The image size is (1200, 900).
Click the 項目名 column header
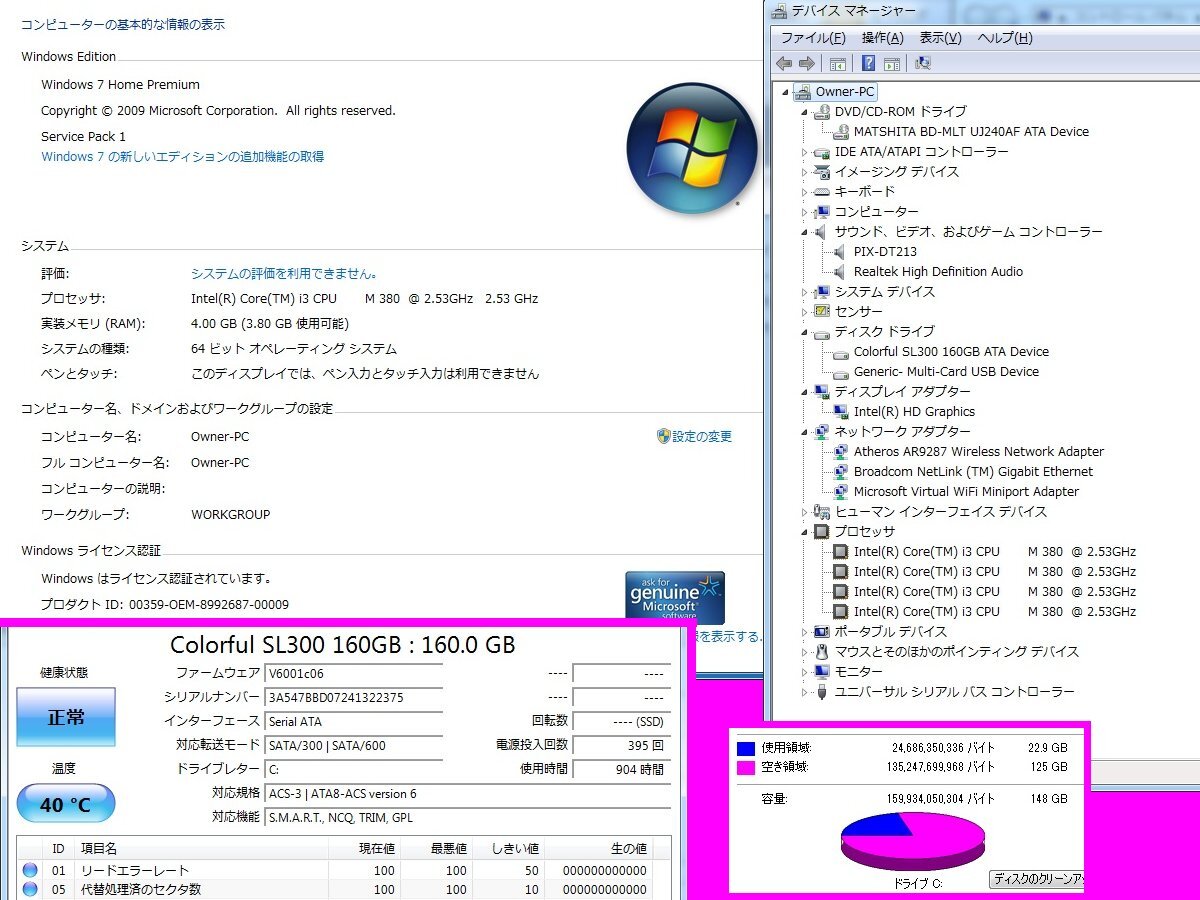point(202,849)
